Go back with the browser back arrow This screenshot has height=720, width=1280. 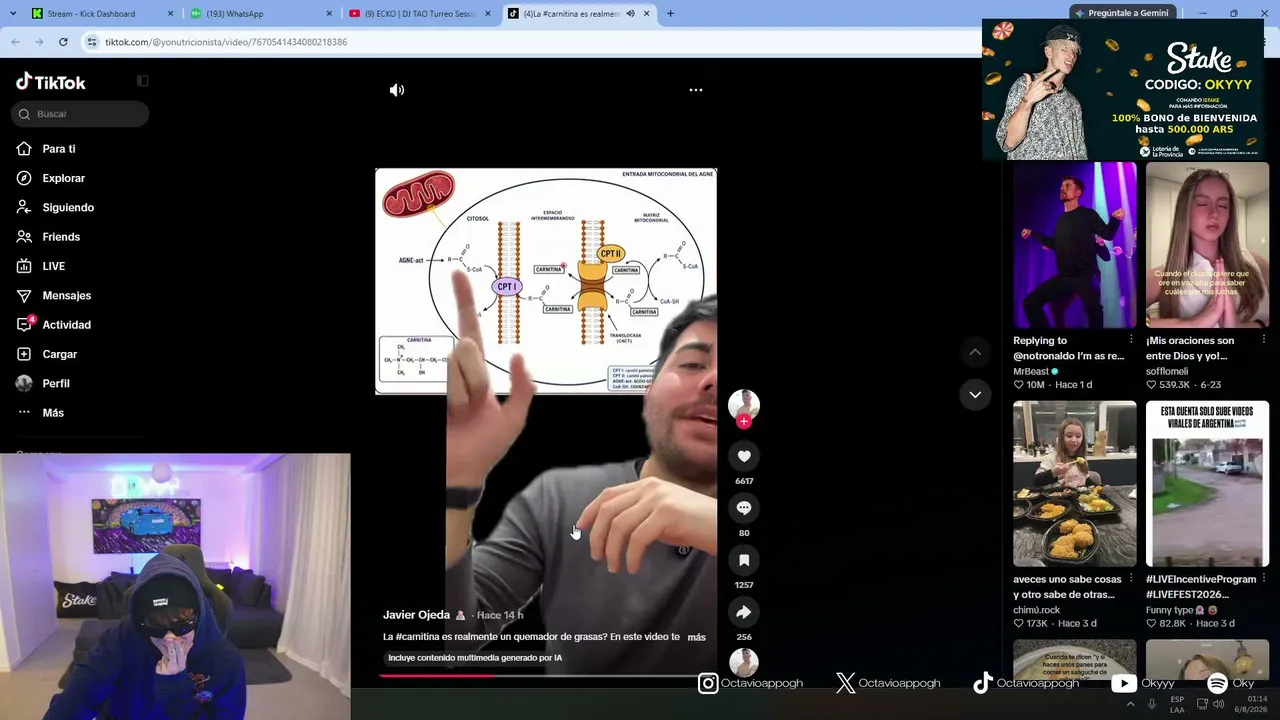point(15,42)
